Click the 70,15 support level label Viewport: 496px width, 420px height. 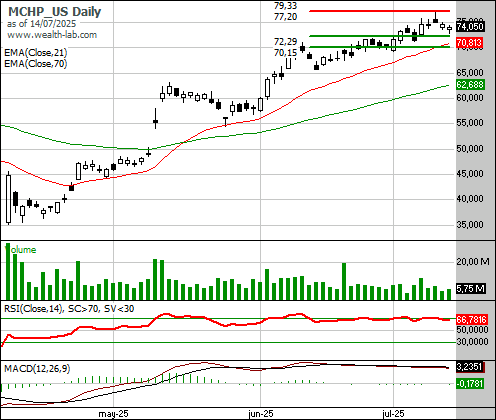(x=285, y=52)
